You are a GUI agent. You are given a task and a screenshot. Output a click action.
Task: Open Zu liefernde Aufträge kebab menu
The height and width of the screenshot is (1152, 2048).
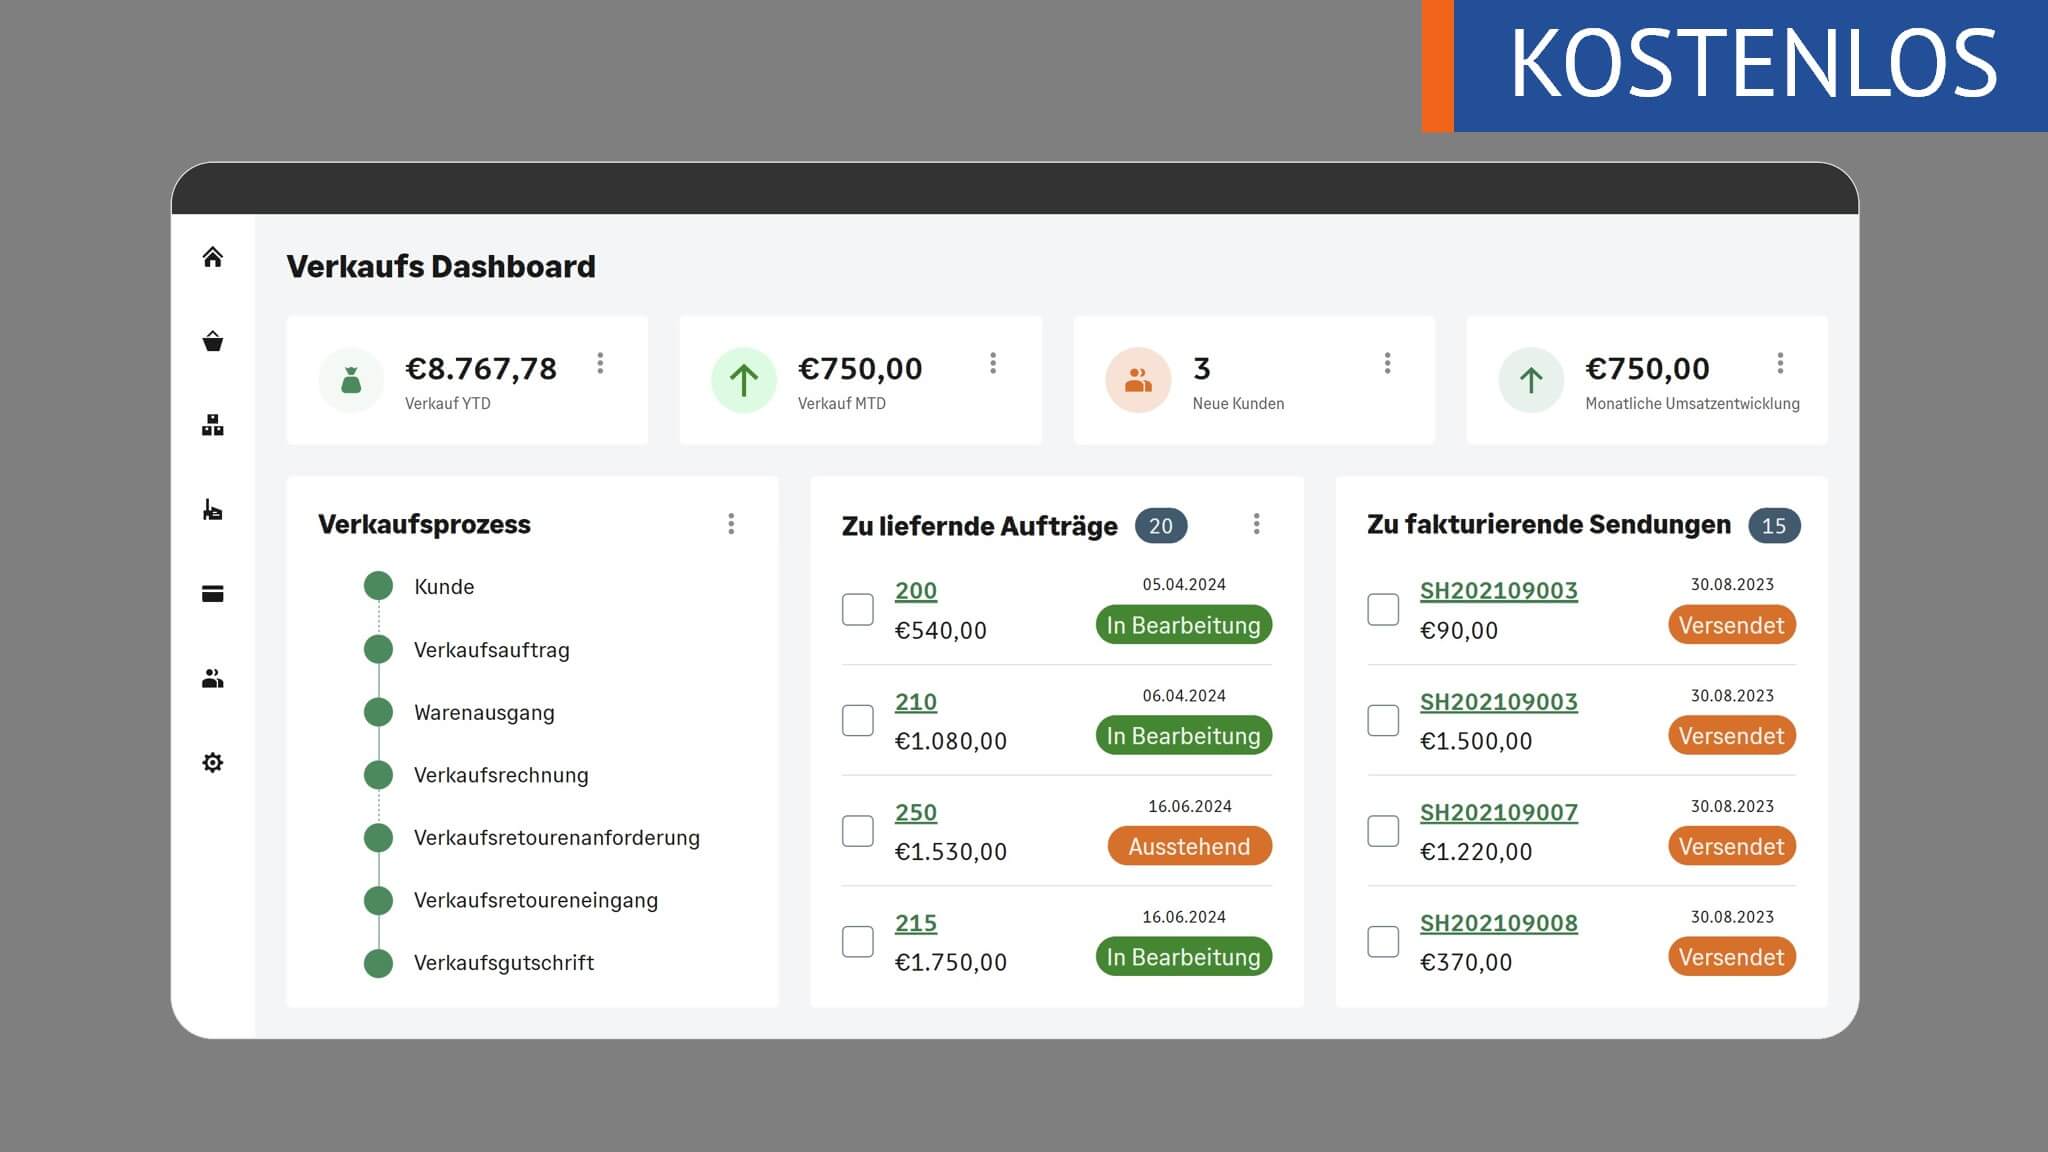1256,524
